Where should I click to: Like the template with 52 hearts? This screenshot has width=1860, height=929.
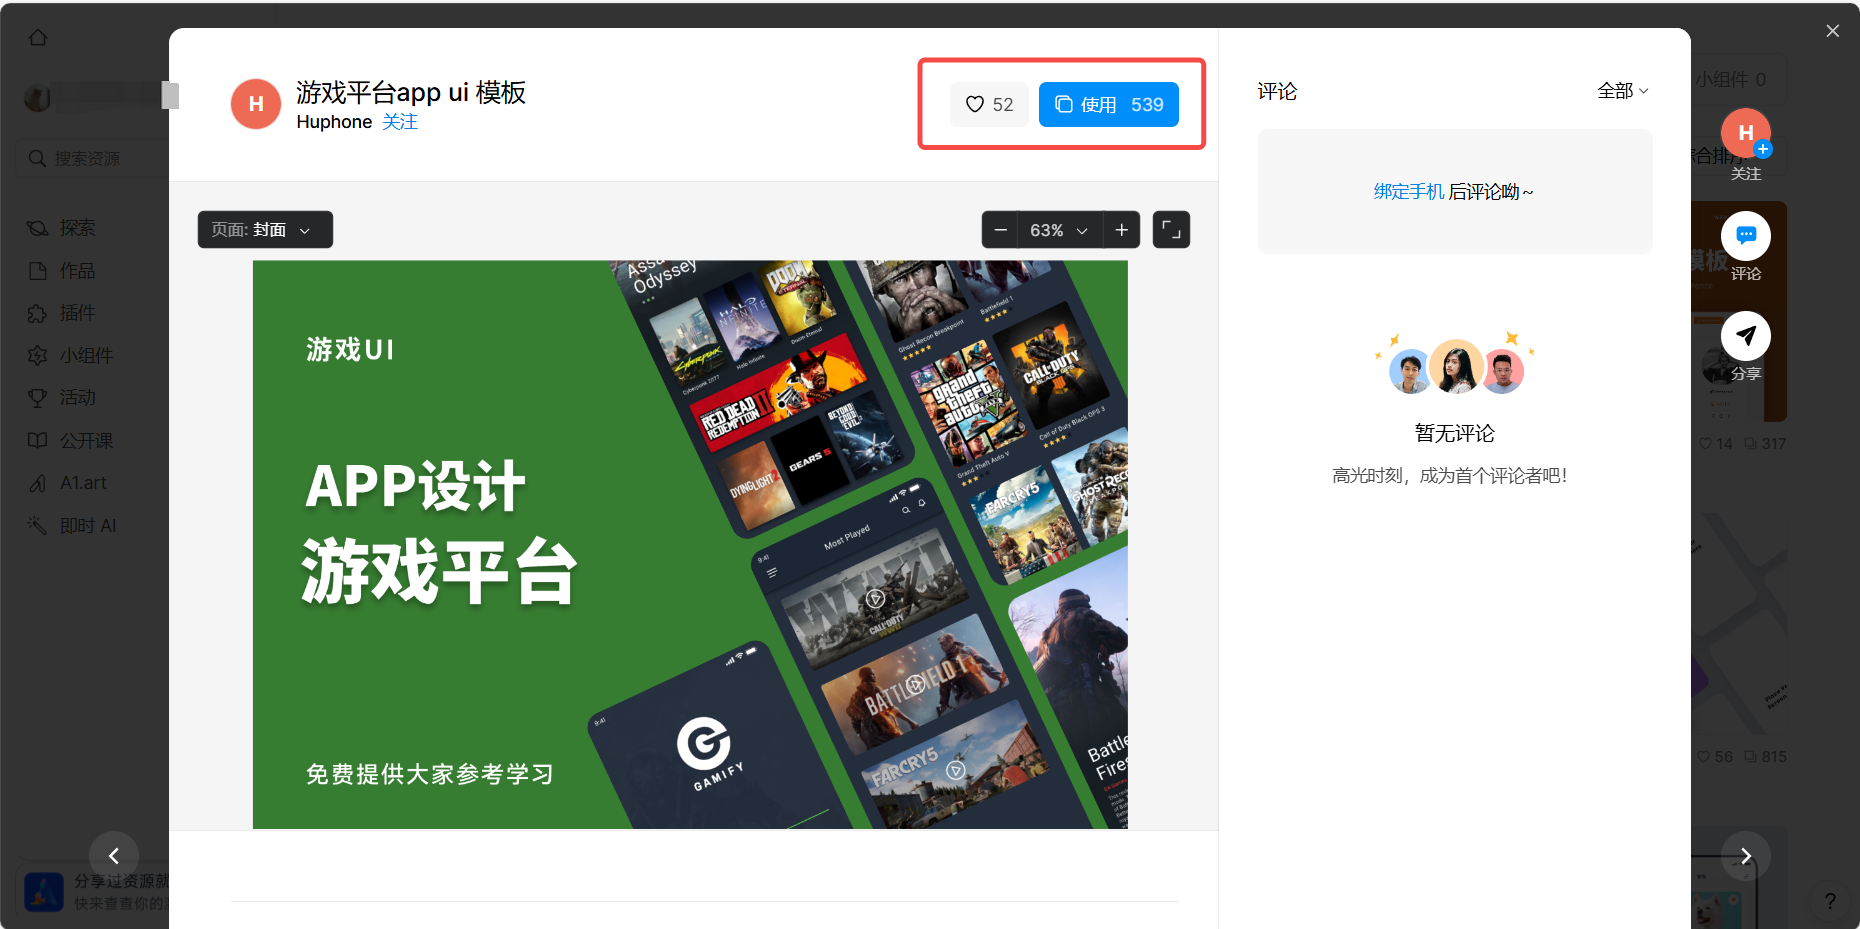[x=989, y=104]
